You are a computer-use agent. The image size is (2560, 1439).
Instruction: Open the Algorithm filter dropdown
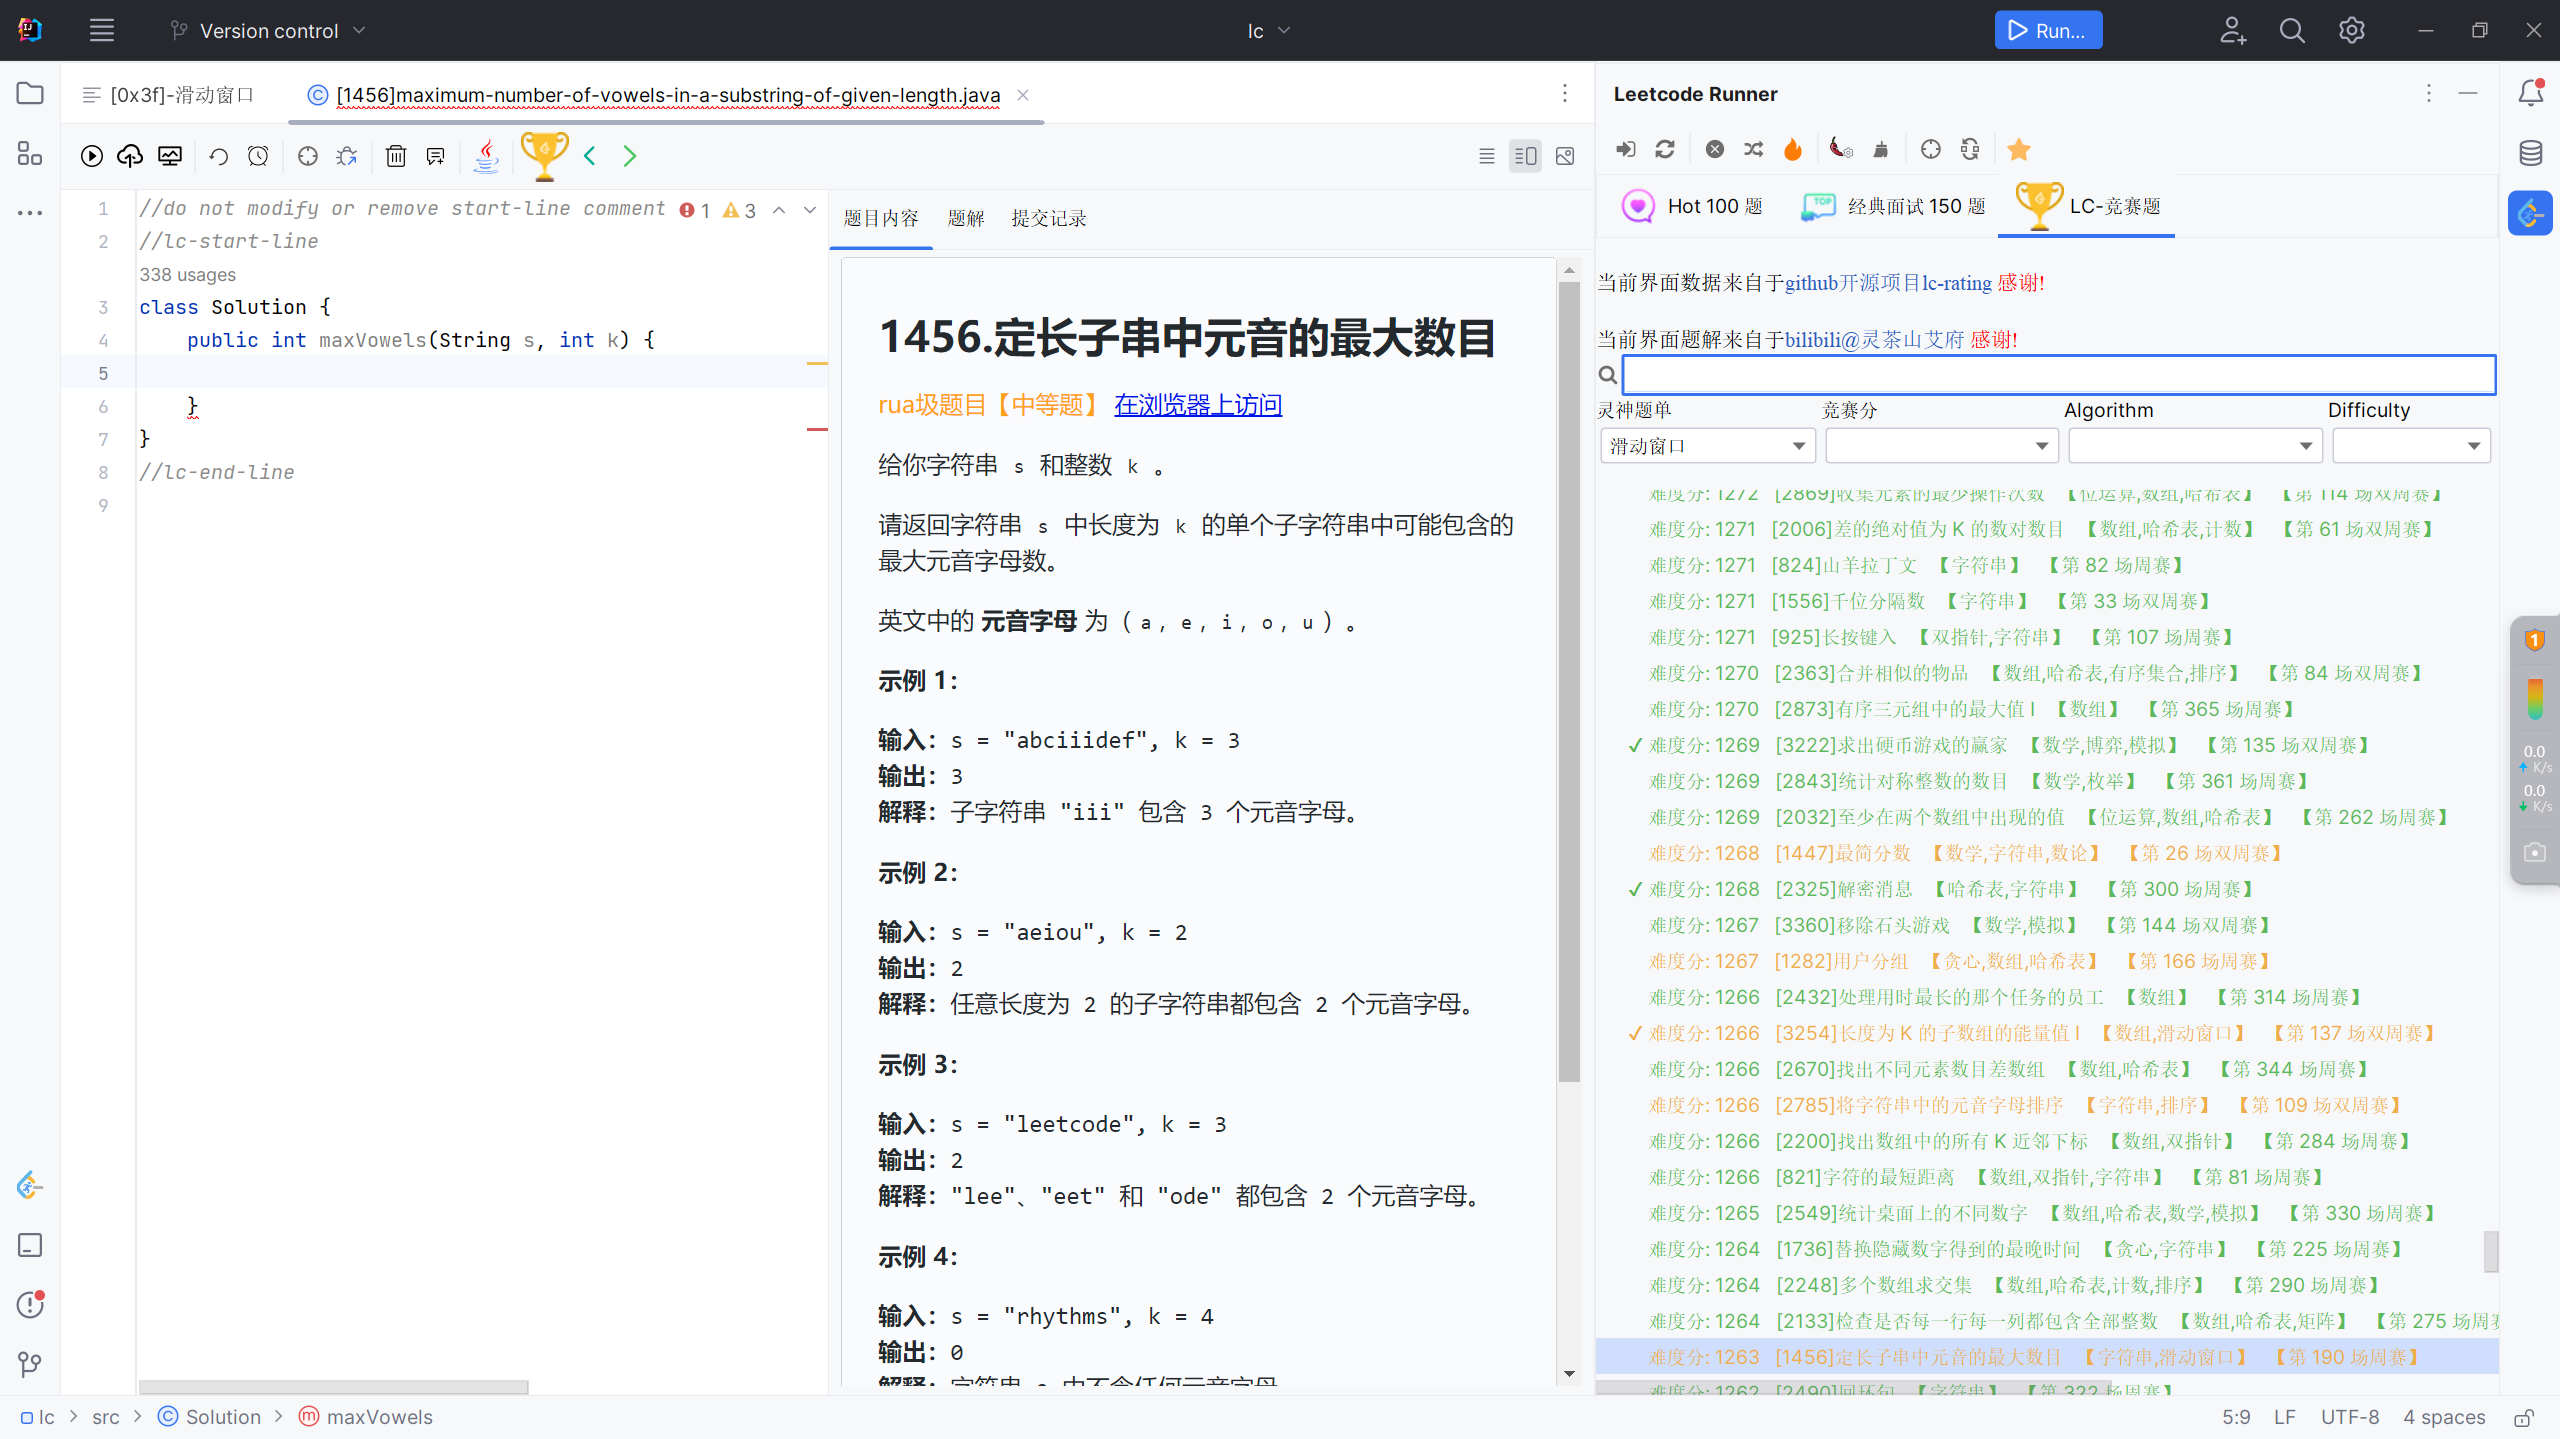pyautogui.click(x=2195, y=446)
